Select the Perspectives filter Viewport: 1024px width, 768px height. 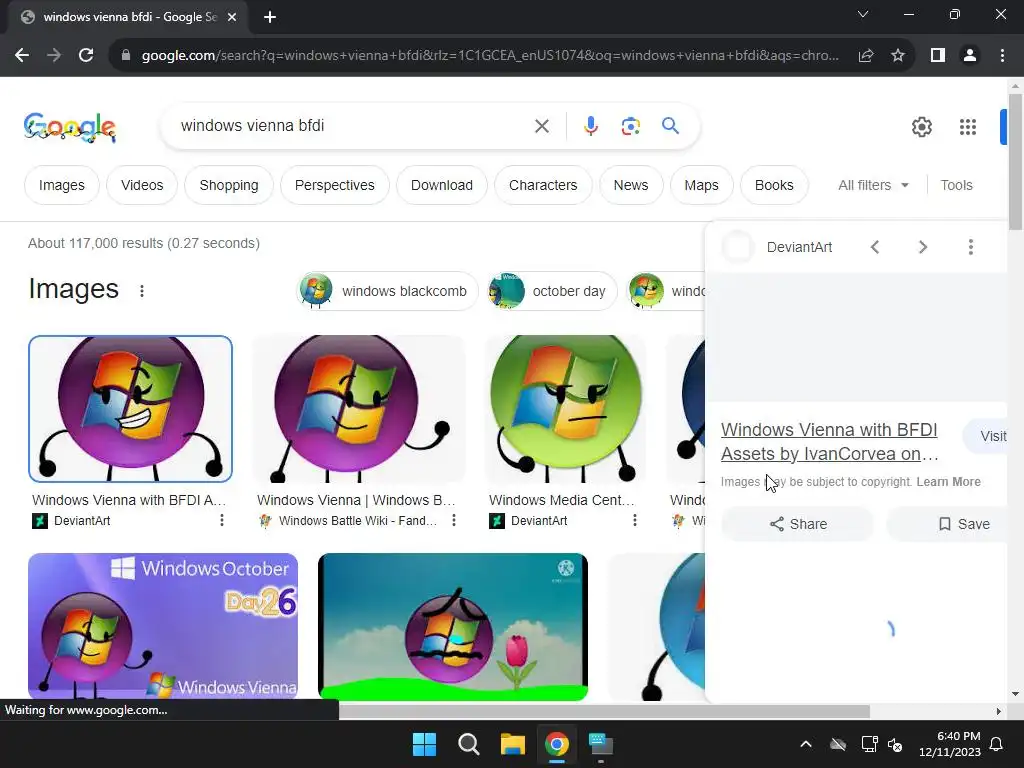pos(334,185)
